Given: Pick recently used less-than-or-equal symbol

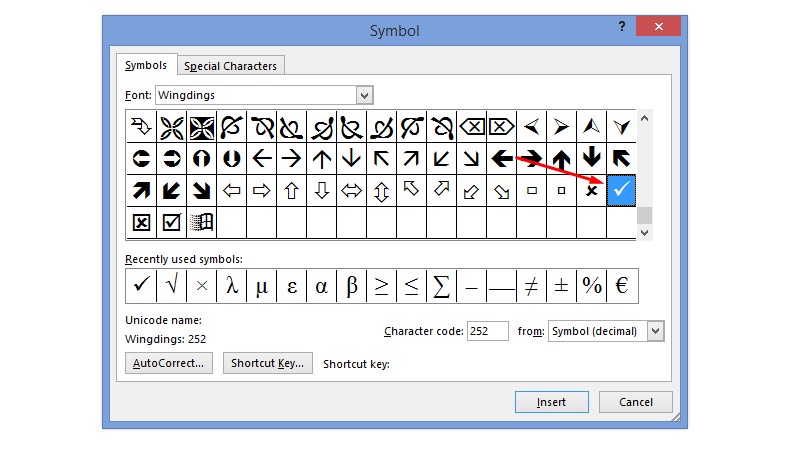Looking at the screenshot, I should (x=412, y=286).
